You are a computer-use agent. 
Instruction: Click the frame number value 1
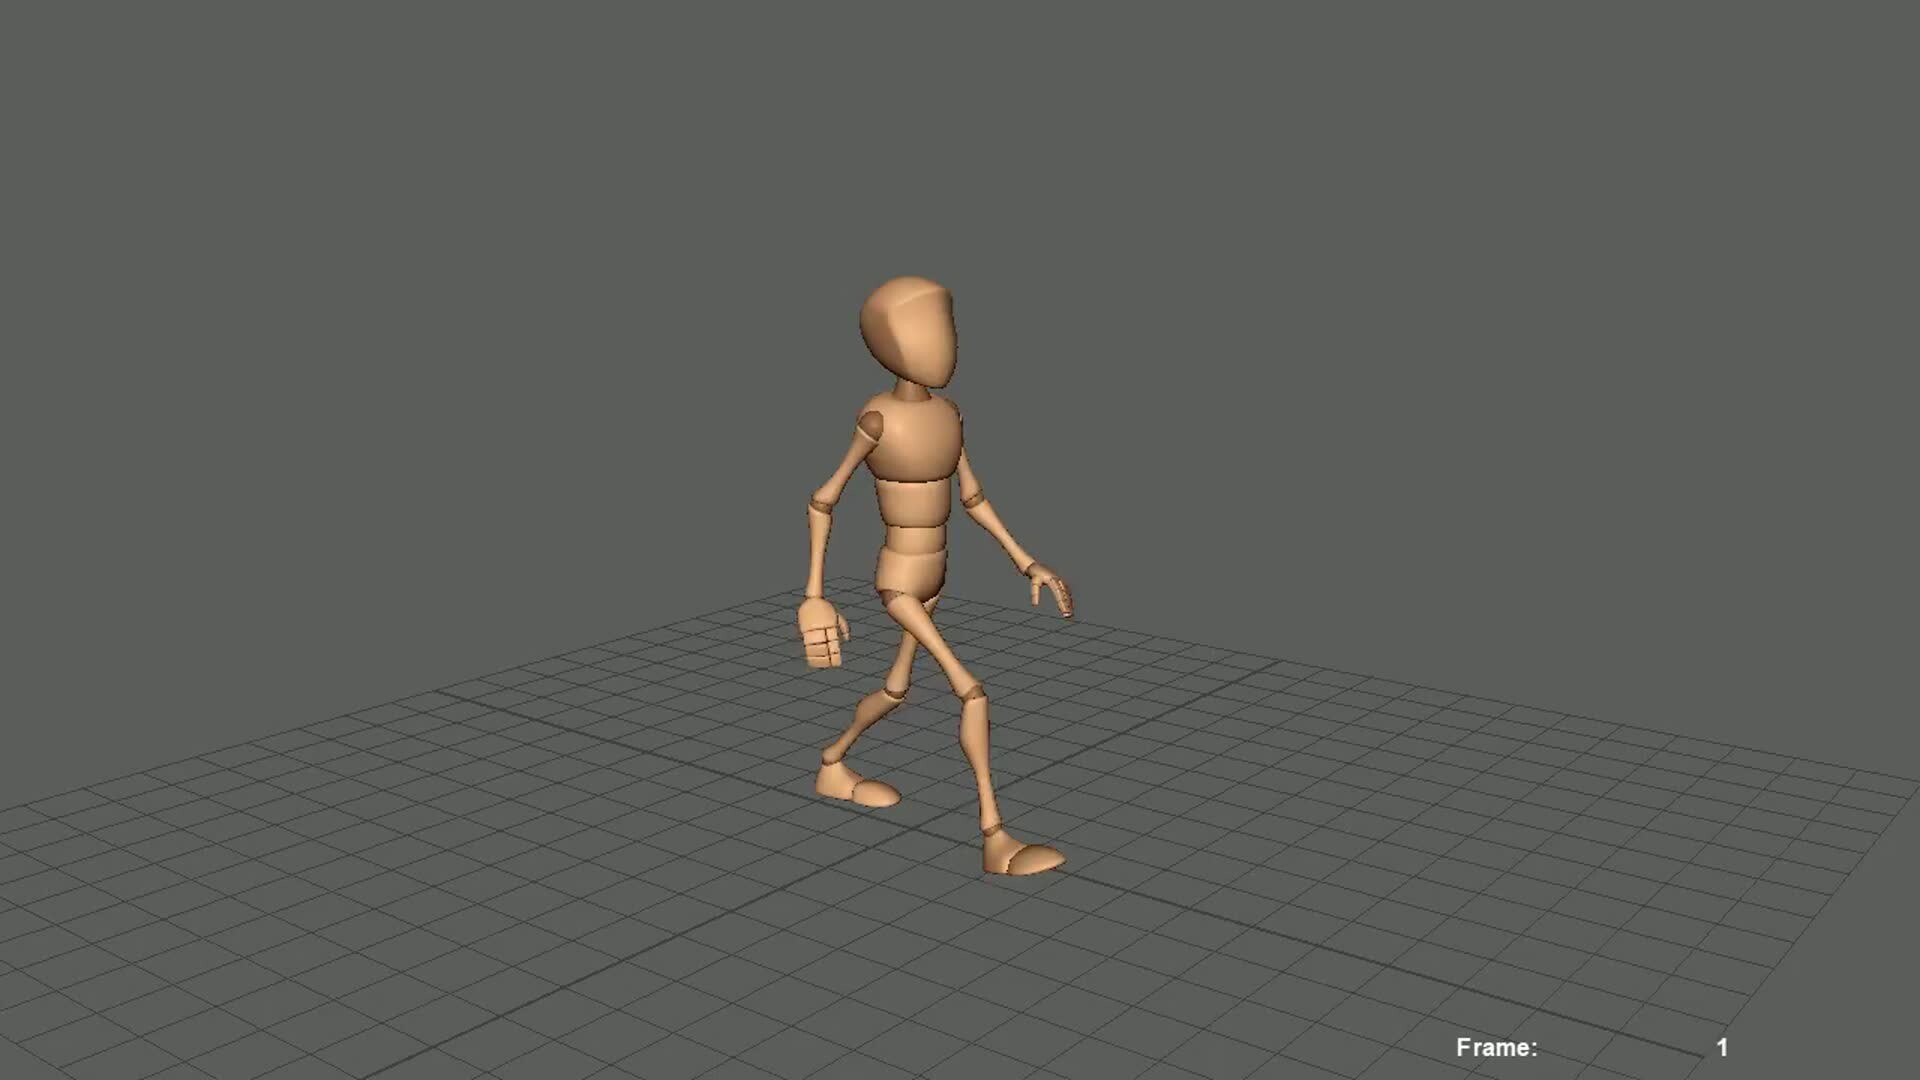click(1722, 1047)
